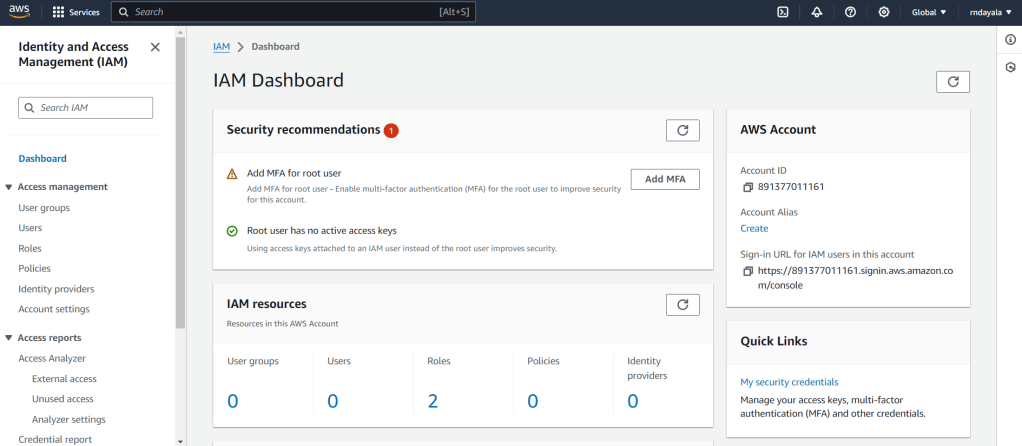Open the rndayala account dropdown
This screenshot has width=1022, height=446.
[x=989, y=12]
